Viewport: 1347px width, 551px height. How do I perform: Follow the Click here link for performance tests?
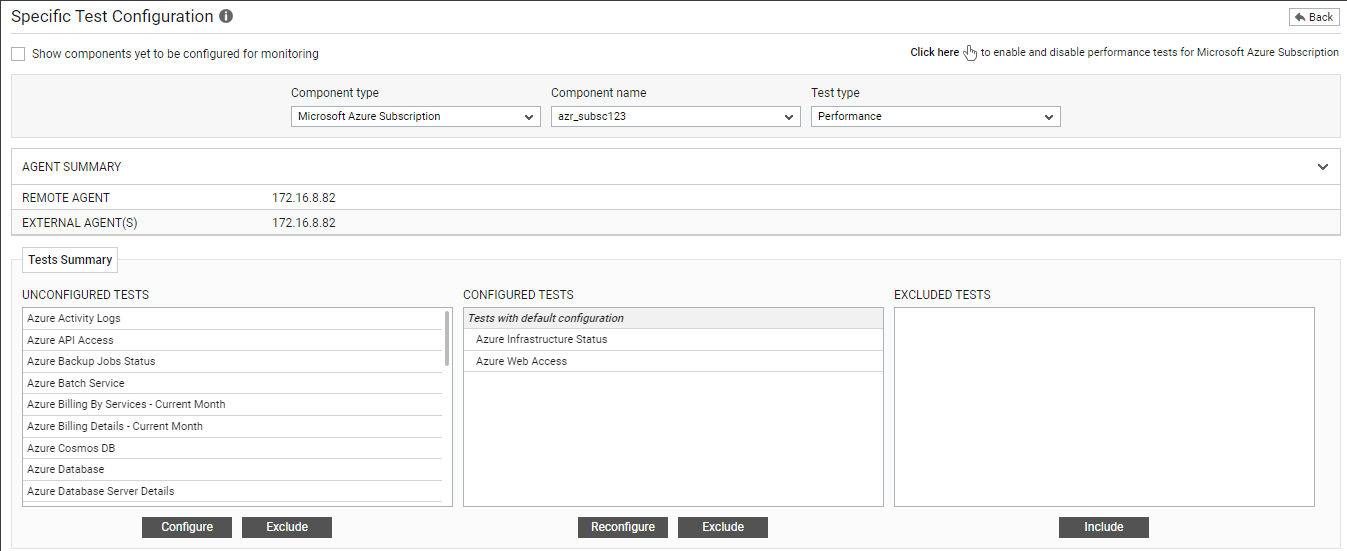pyautogui.click(x=934, y=53)
